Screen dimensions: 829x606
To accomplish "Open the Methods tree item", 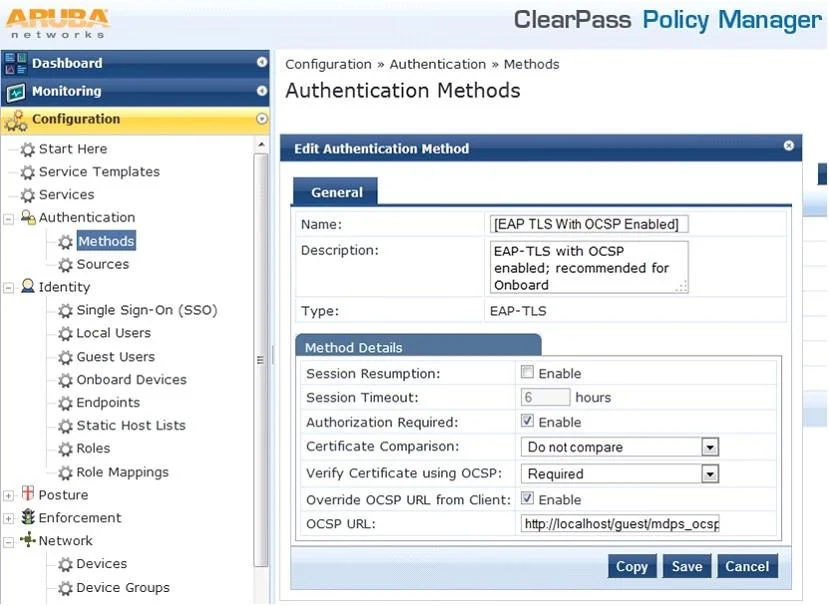I will (106, 241).
